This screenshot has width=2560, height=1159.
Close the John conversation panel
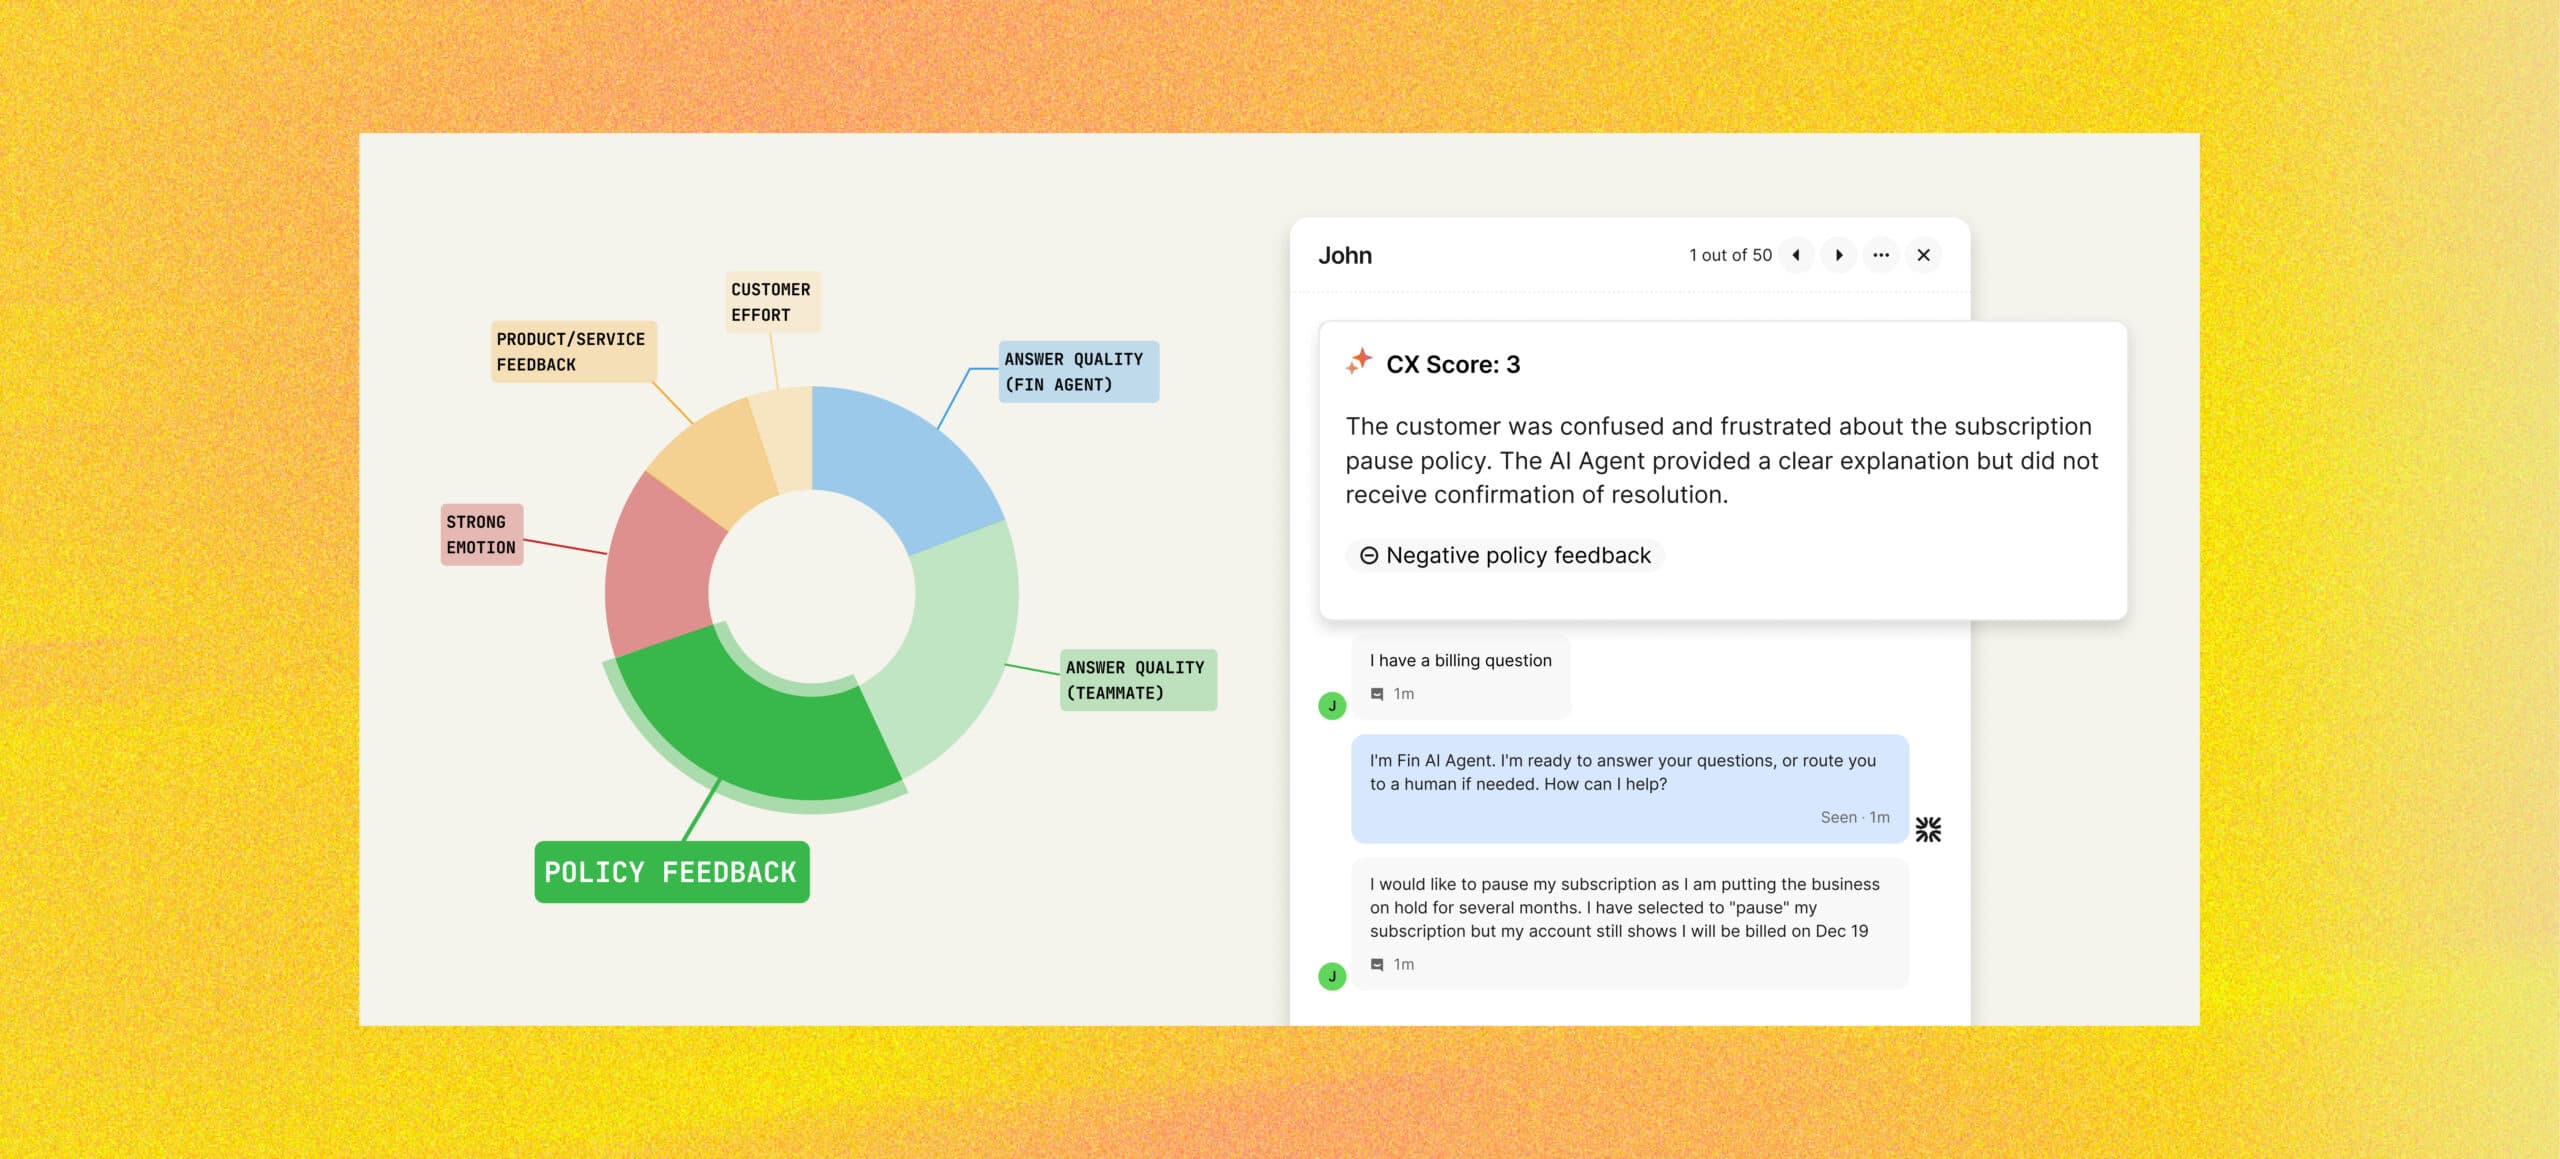1923,255
